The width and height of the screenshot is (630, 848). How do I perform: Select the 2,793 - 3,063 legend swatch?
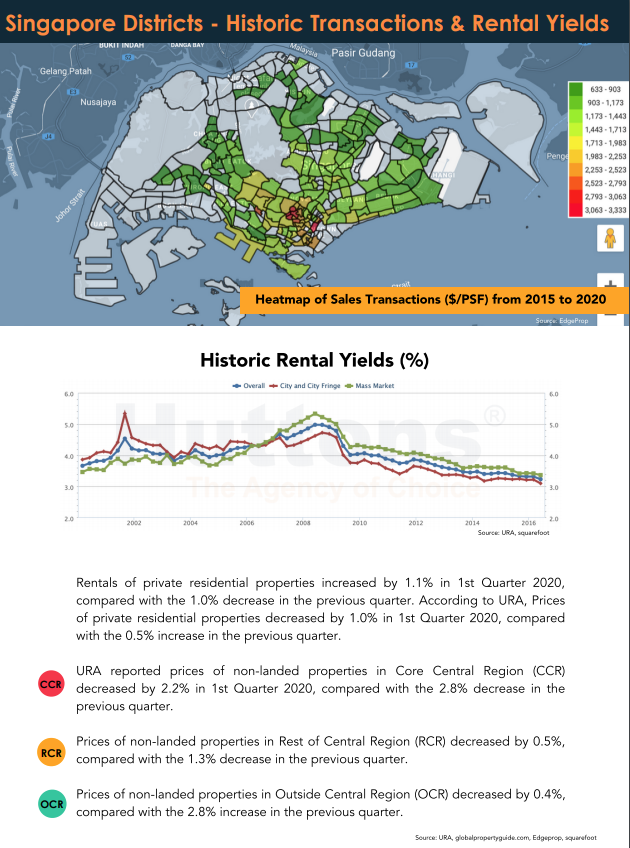pyautogui.click(x=576, y=197)
